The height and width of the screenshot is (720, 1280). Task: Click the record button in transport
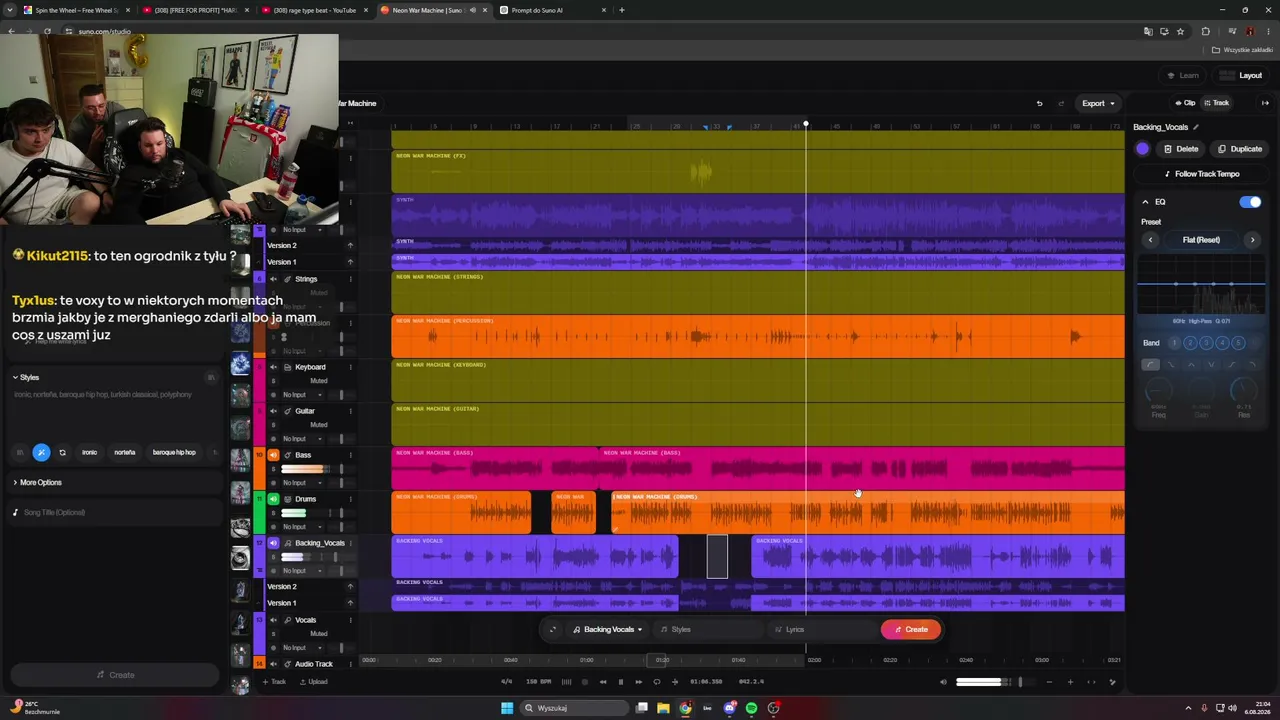pos(585,682)
